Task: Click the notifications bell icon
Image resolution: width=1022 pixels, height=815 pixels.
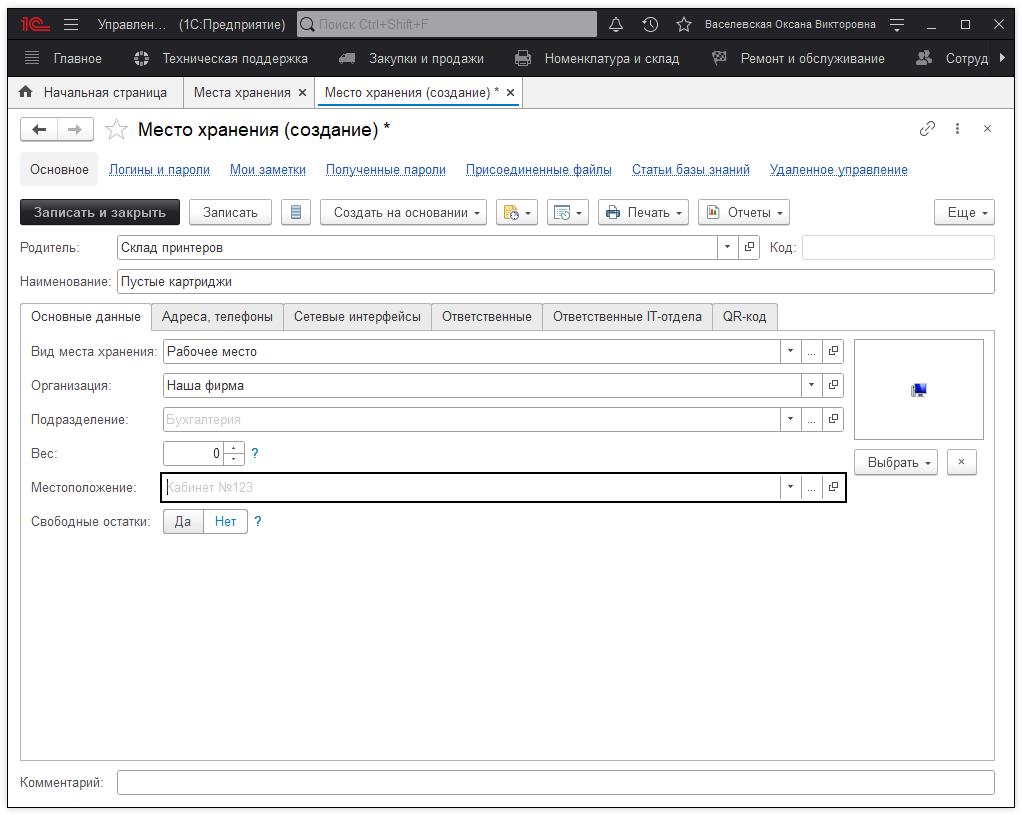Action: click(616, 24)
